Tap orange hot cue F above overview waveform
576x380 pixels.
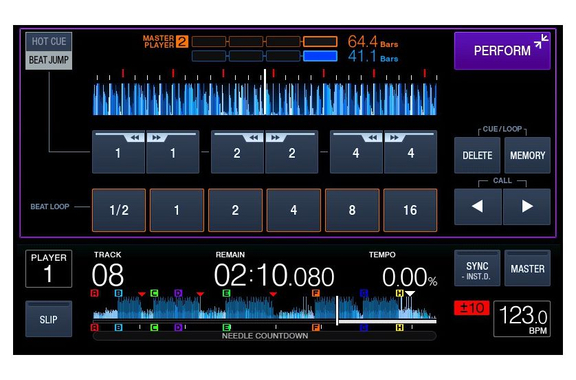click(316, 293)
